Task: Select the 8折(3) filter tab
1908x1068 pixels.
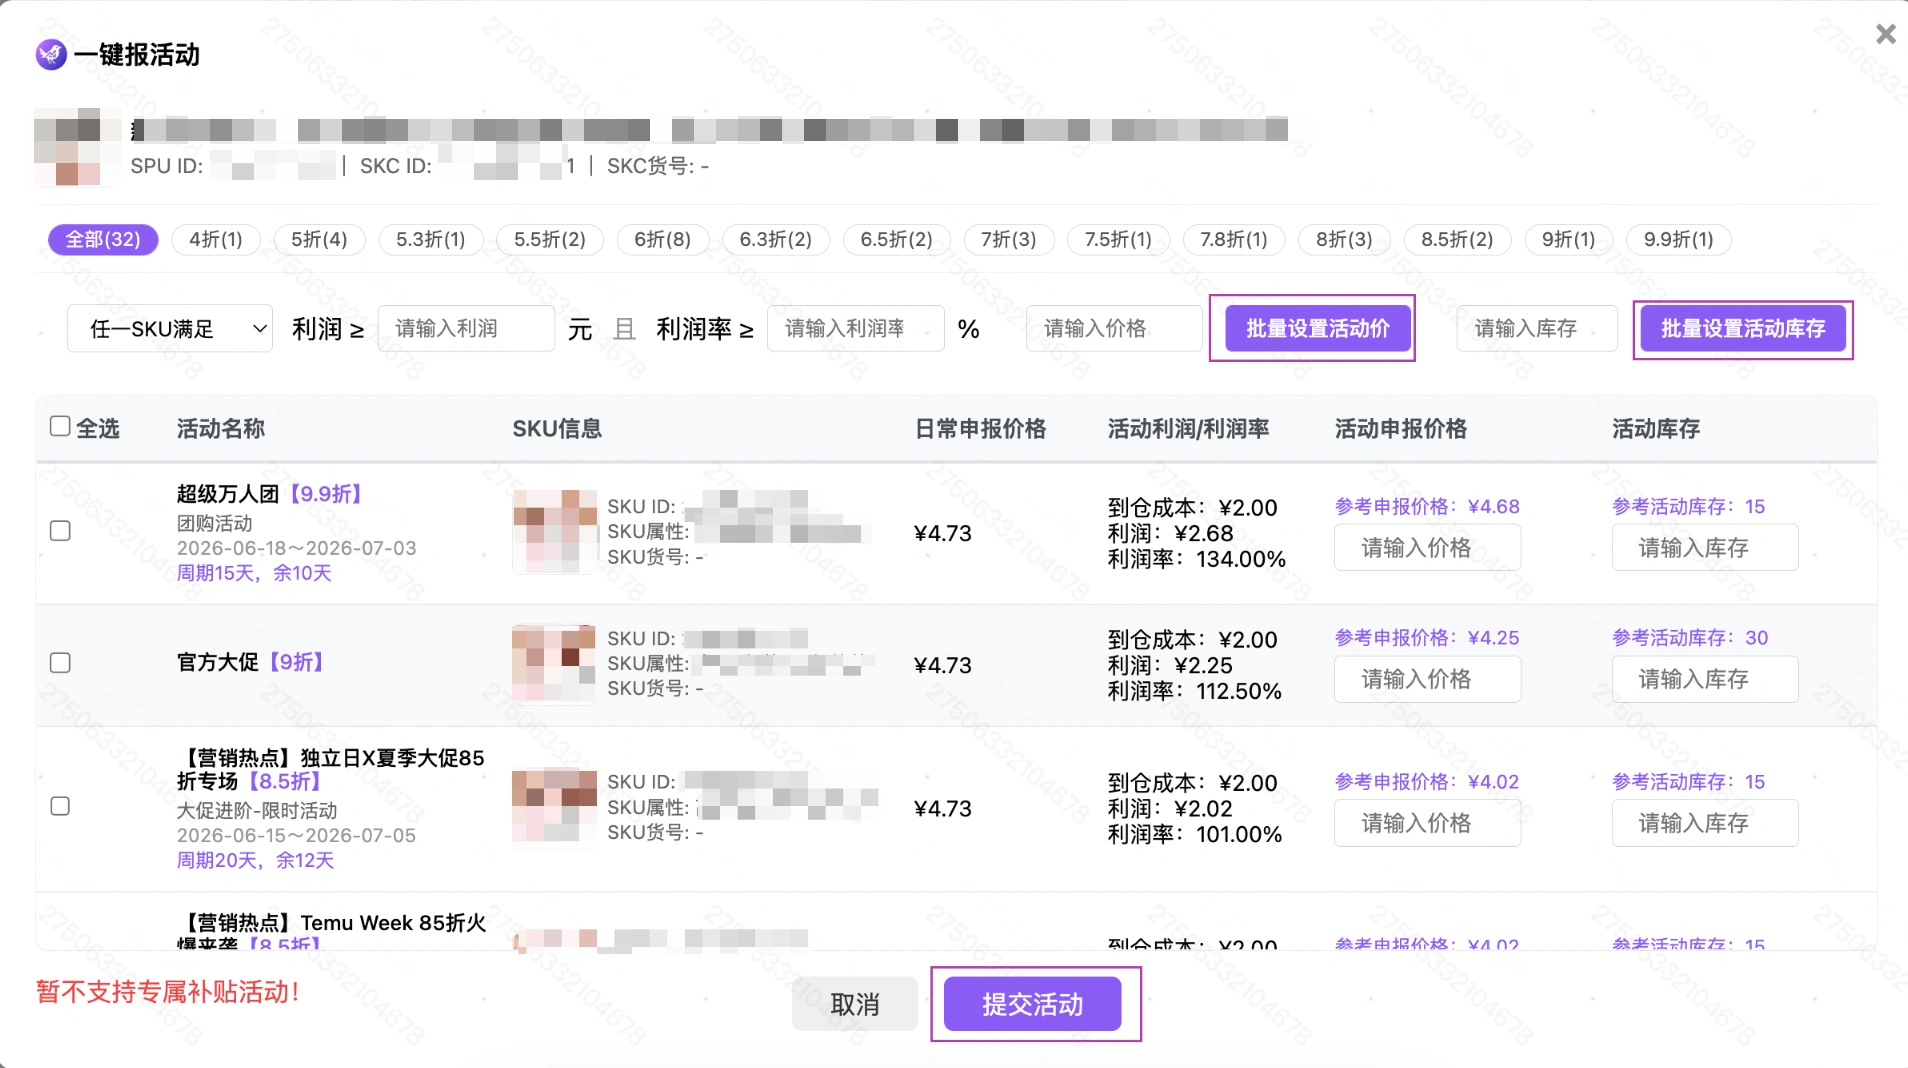Action: [x=1345, y=240]
